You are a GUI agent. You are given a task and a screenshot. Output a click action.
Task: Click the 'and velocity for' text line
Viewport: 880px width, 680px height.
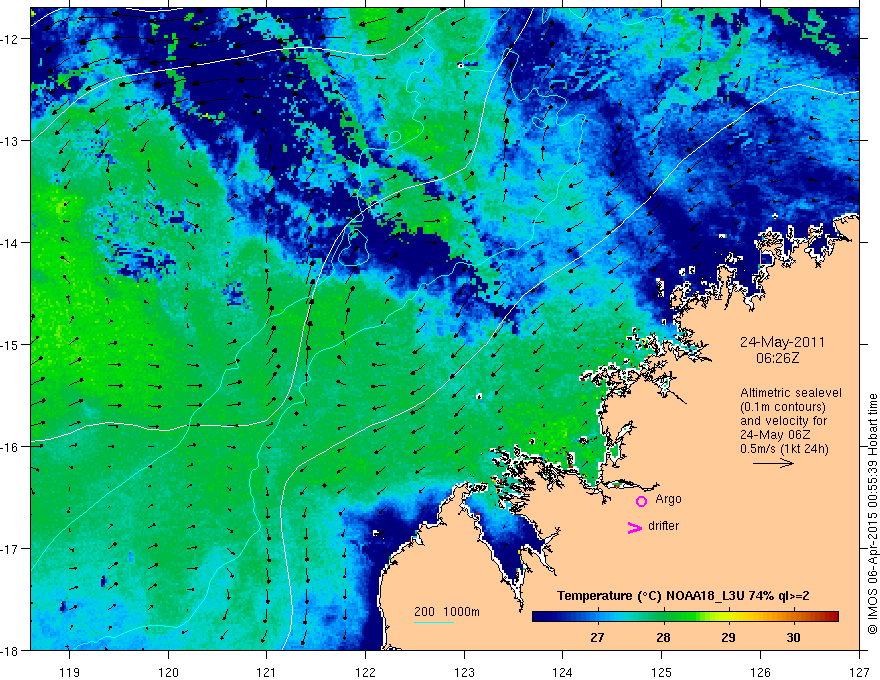(x=783, y=421)
